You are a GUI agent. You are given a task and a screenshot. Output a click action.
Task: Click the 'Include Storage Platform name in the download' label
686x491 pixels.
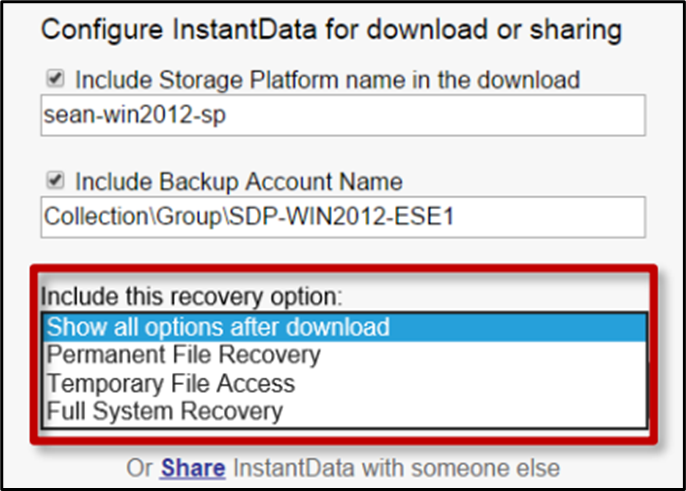[x=327, y=80]
